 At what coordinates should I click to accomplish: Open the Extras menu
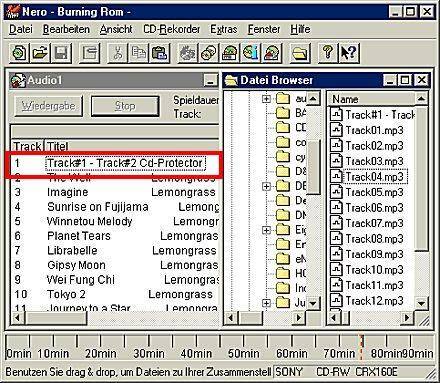[224, 29]
